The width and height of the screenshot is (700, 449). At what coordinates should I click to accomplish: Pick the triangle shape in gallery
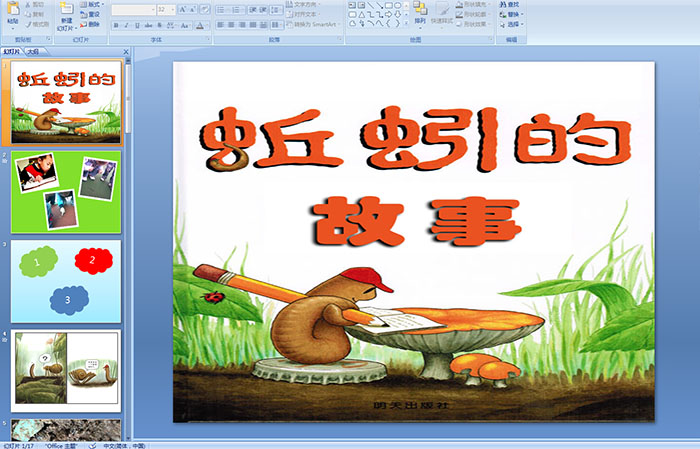pos(362,15)
